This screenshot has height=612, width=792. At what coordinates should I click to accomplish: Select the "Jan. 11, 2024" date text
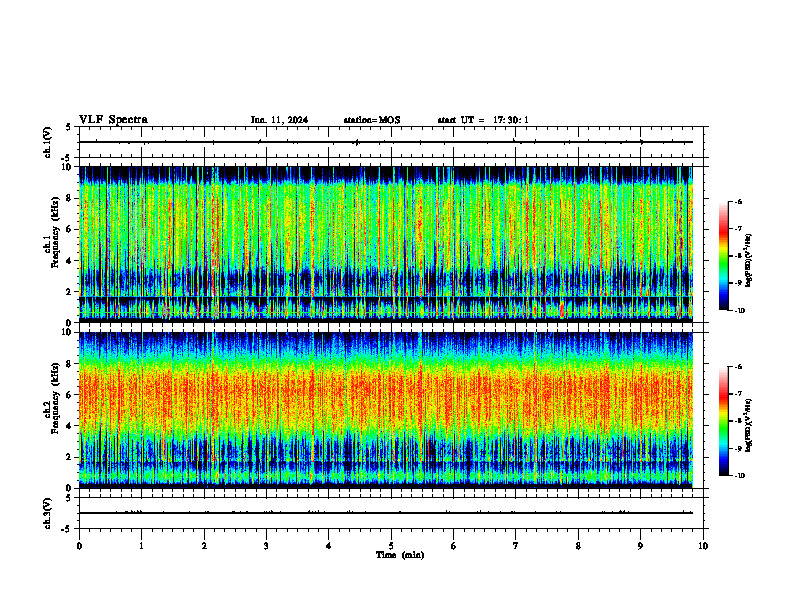click(x=279, y=120)
